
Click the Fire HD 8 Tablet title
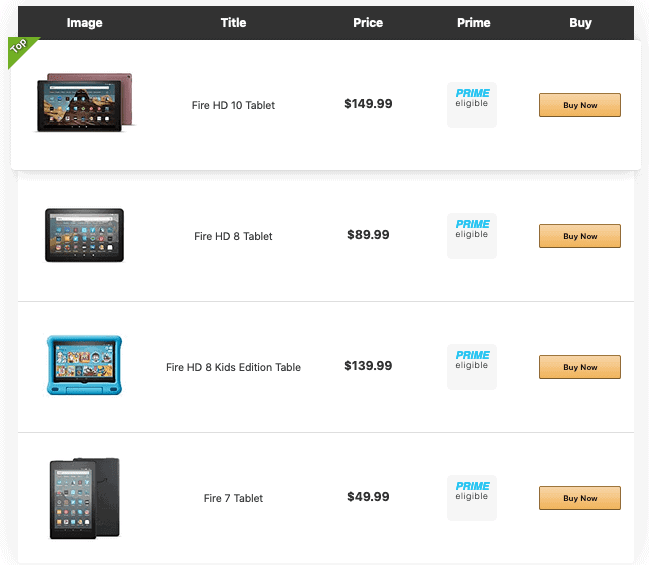233,236
